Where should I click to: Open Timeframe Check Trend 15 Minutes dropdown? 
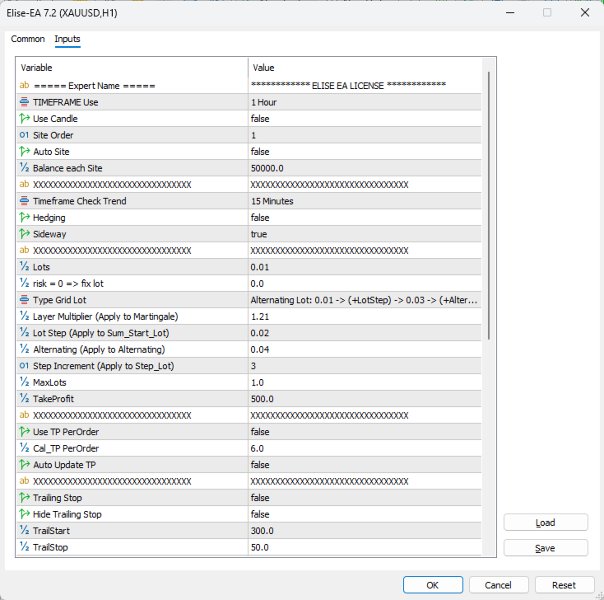(365, 201)
